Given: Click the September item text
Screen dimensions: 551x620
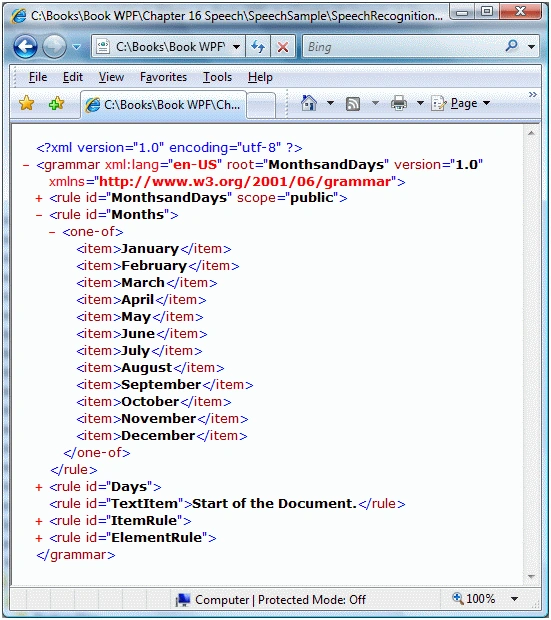Looking at the screenshot, I should [x=161, y=385].
